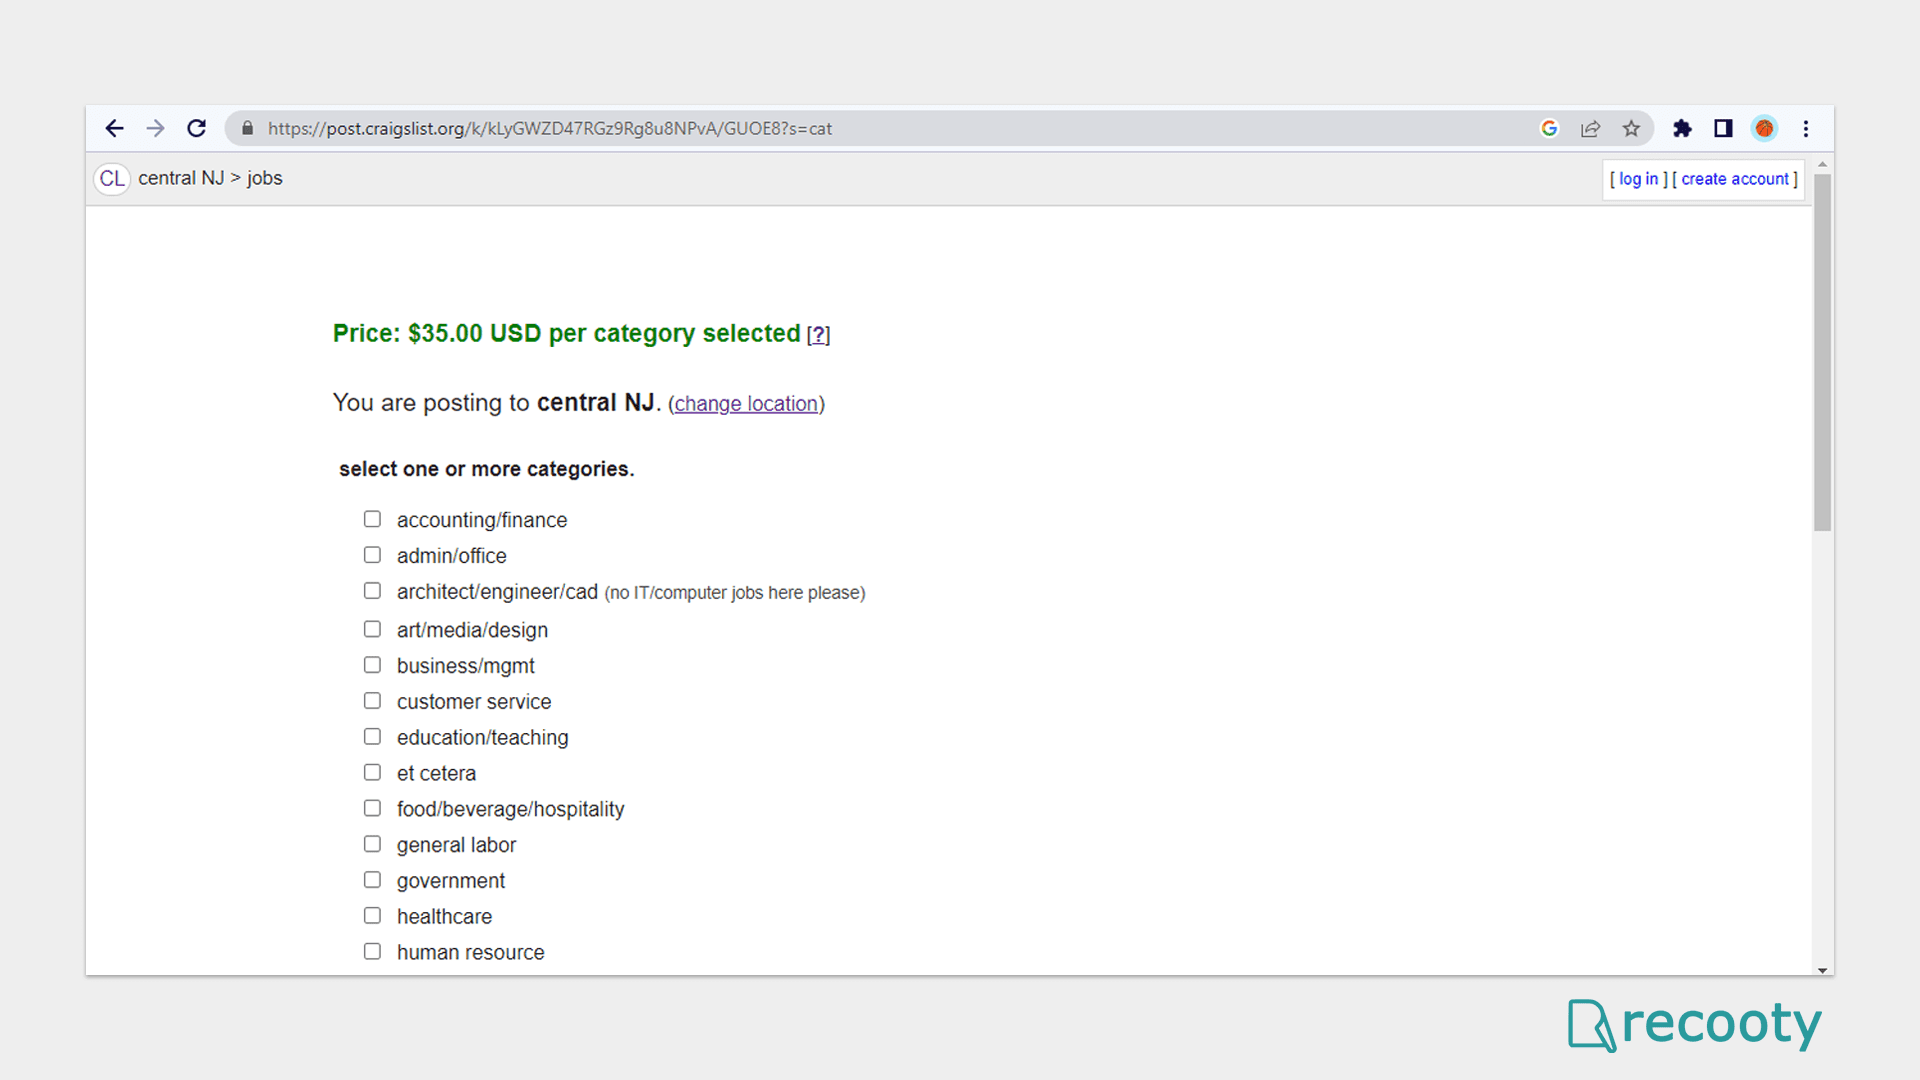Image resolution: width=1920 pixels, height=1080 pixels.
Task: Click the Google icon in address bar
Action: [x=1549, y=128]
